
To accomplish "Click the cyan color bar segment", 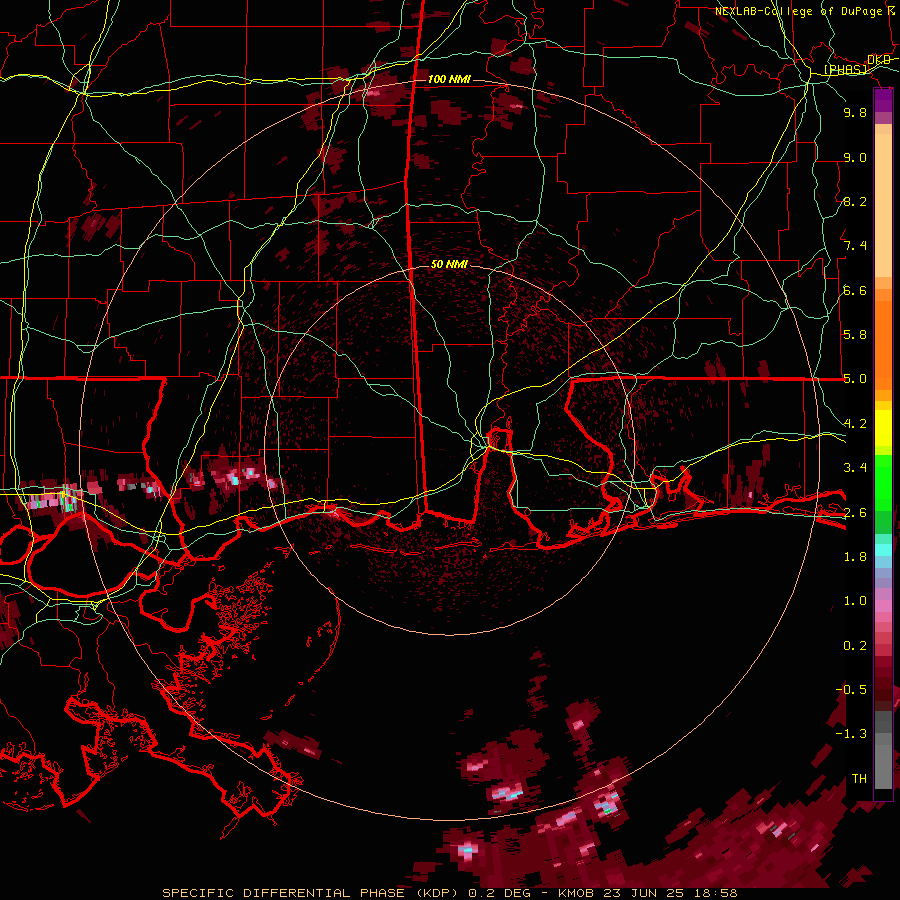I will (x=883, y=550).
